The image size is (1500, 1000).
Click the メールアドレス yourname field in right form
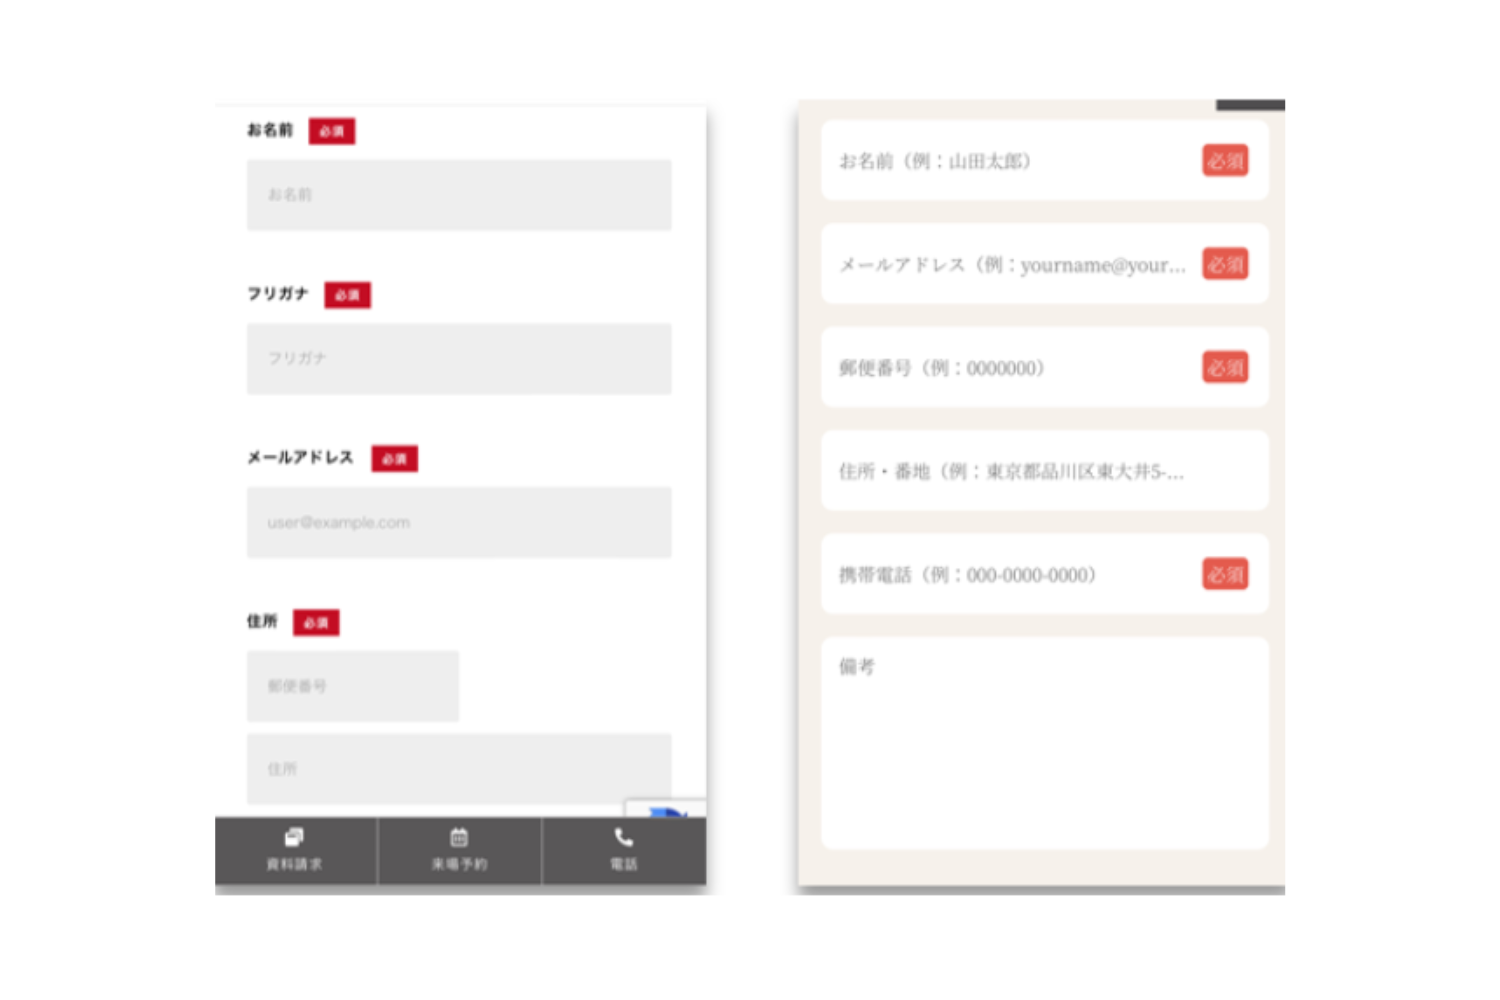coord(1045,264)
